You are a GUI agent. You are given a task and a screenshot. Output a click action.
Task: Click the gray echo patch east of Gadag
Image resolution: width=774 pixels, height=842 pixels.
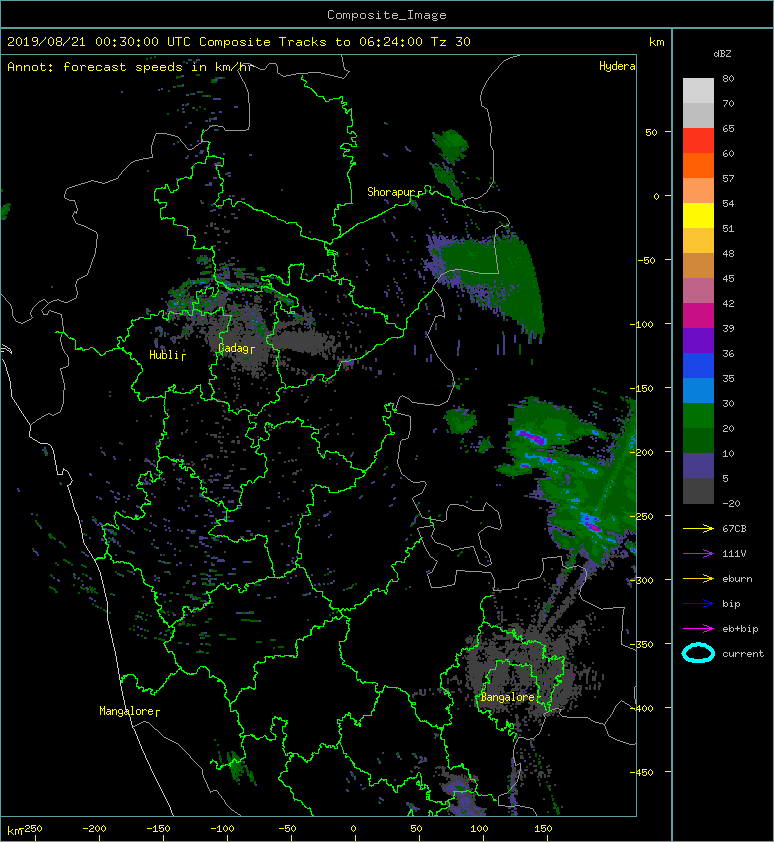(302, 342)
